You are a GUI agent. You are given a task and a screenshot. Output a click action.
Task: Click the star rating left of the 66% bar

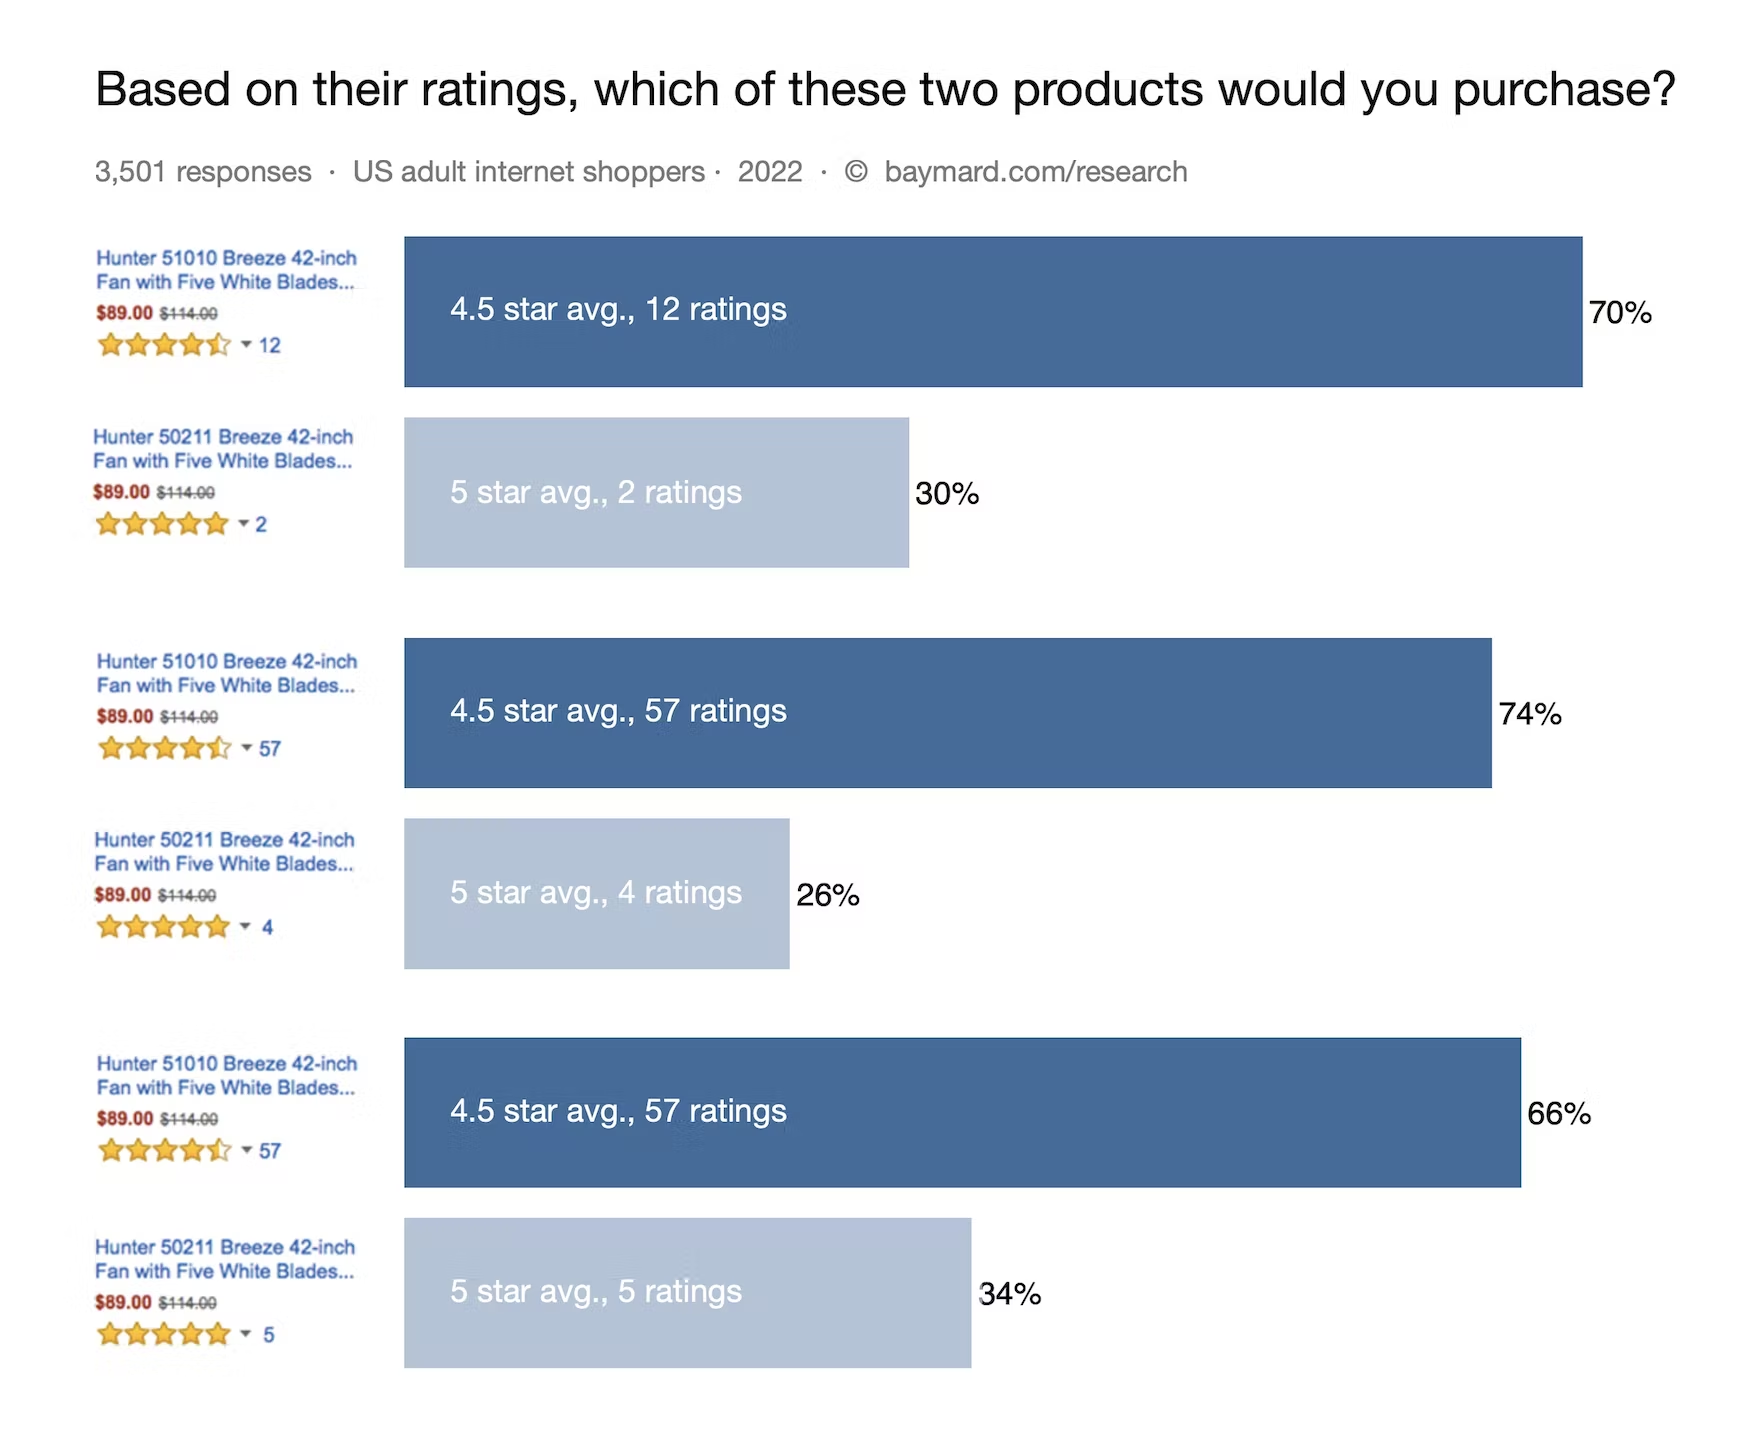[x=165, y=1151]
